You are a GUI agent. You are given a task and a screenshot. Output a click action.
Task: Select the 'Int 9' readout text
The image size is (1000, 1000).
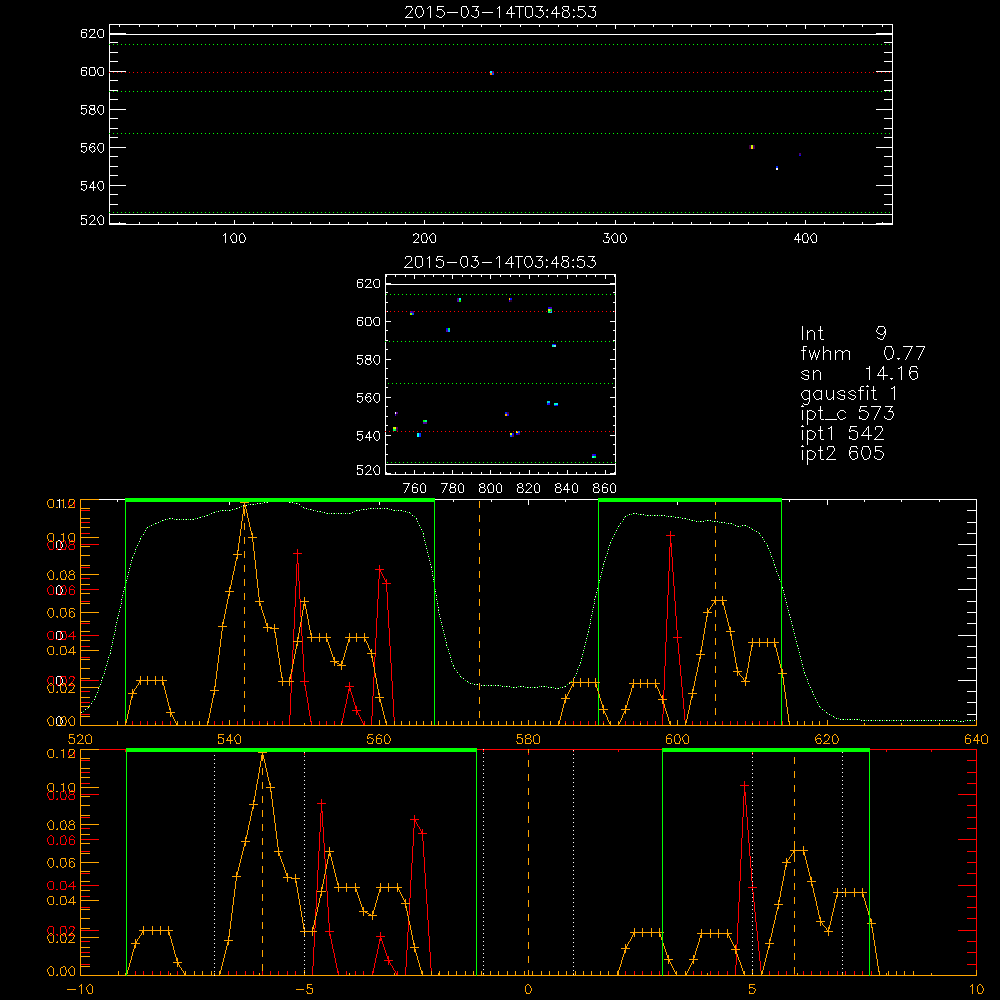coord(843,334)
